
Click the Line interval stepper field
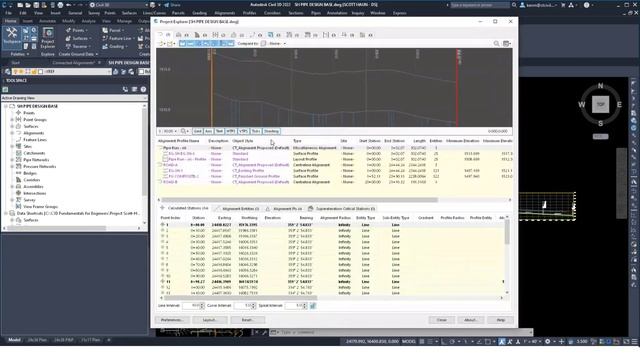pos(192,305)
